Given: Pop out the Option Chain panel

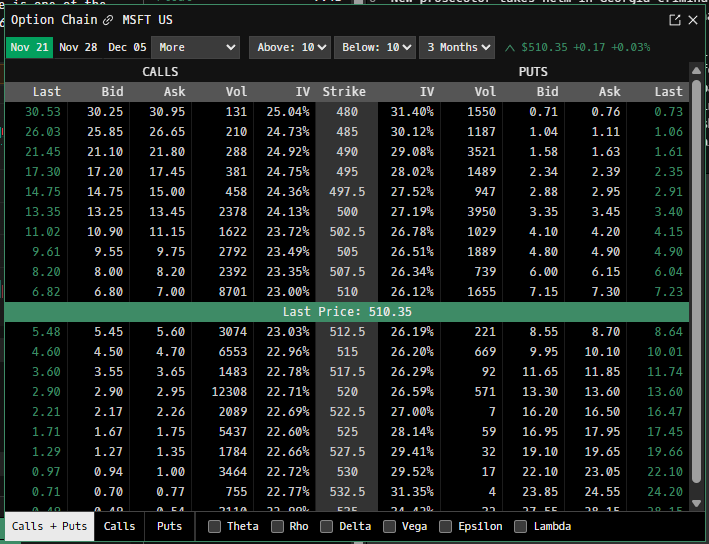Looking at the screenshot, I should coord(675,20).
